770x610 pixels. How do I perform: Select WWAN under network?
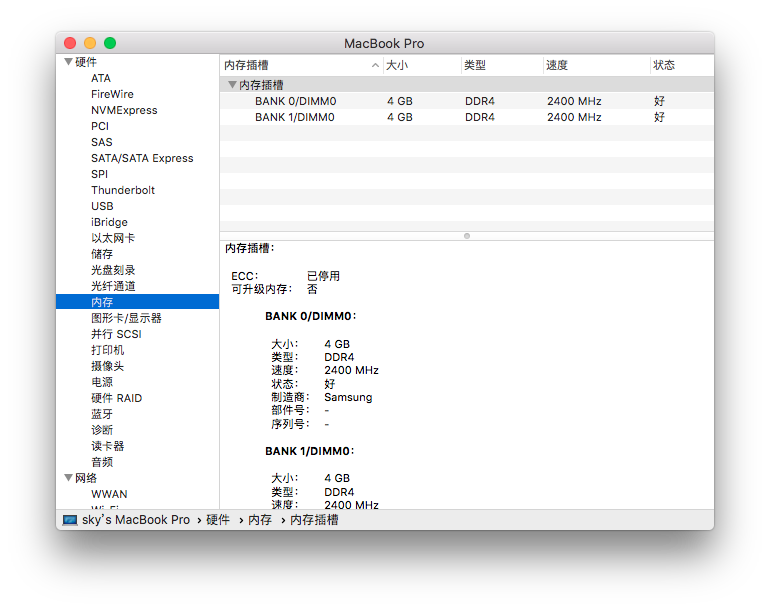coord(109,494)
